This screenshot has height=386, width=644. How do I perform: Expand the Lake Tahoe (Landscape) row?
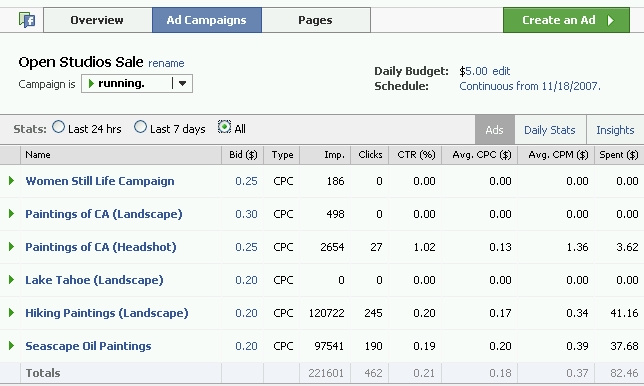pyautogui.click(x=12, y=279)
